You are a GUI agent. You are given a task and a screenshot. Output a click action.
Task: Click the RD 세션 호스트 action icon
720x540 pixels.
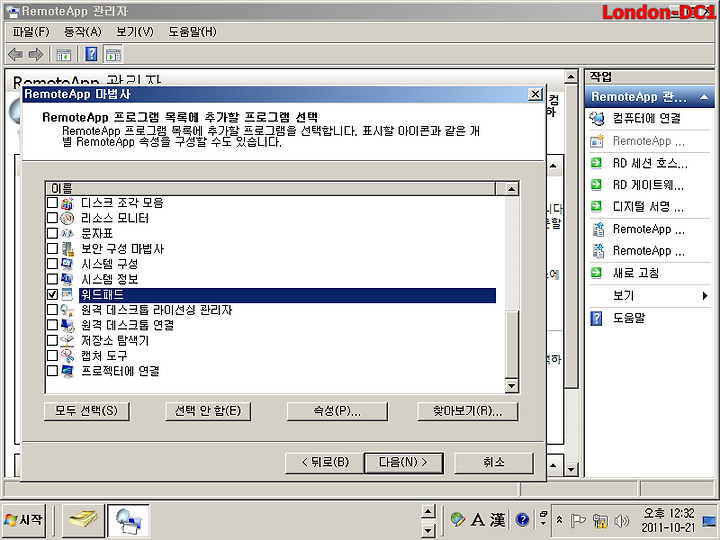[x=596, y=163]
